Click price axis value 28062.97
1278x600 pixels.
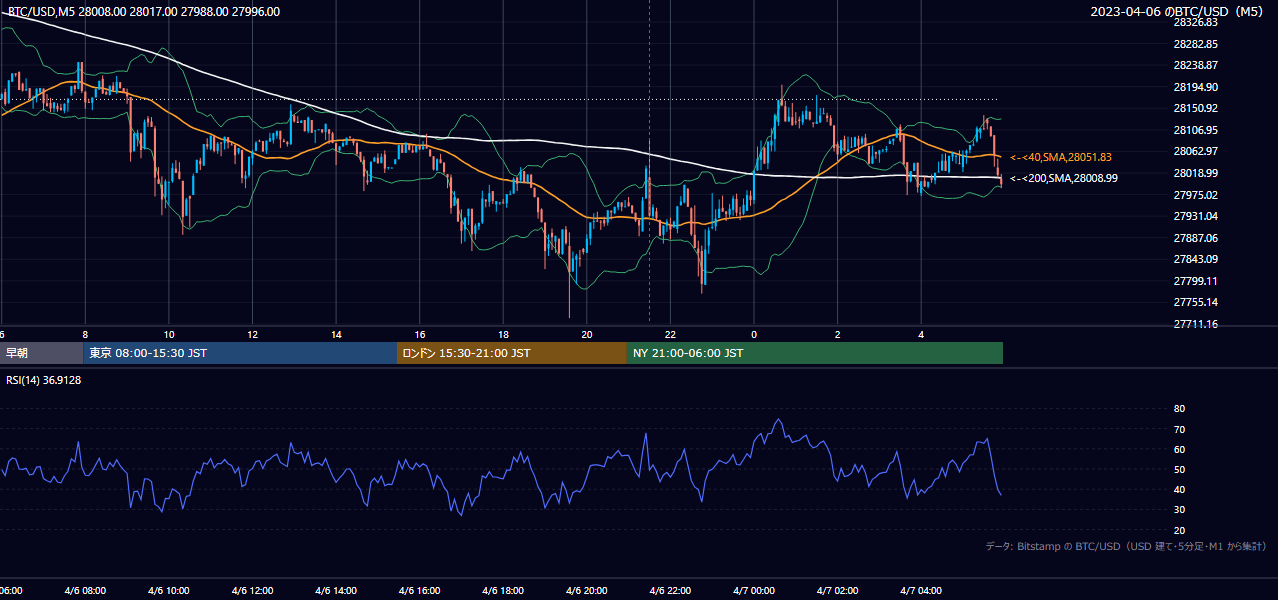tap(1195, 151)
